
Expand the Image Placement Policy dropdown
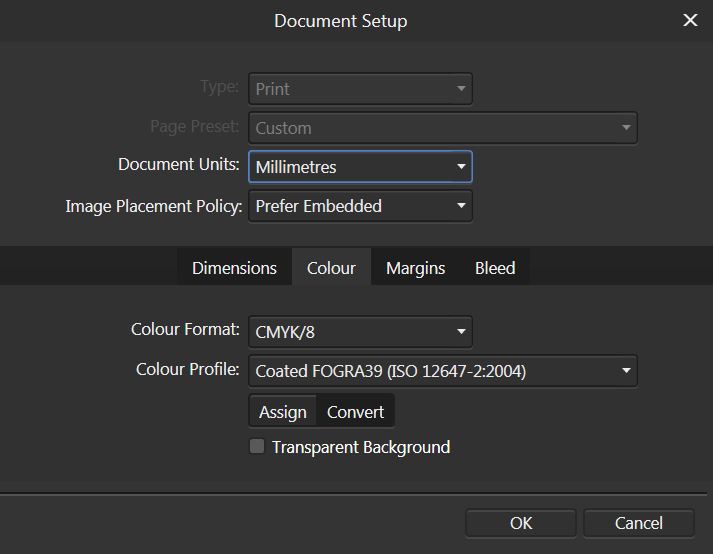[360, 206]
